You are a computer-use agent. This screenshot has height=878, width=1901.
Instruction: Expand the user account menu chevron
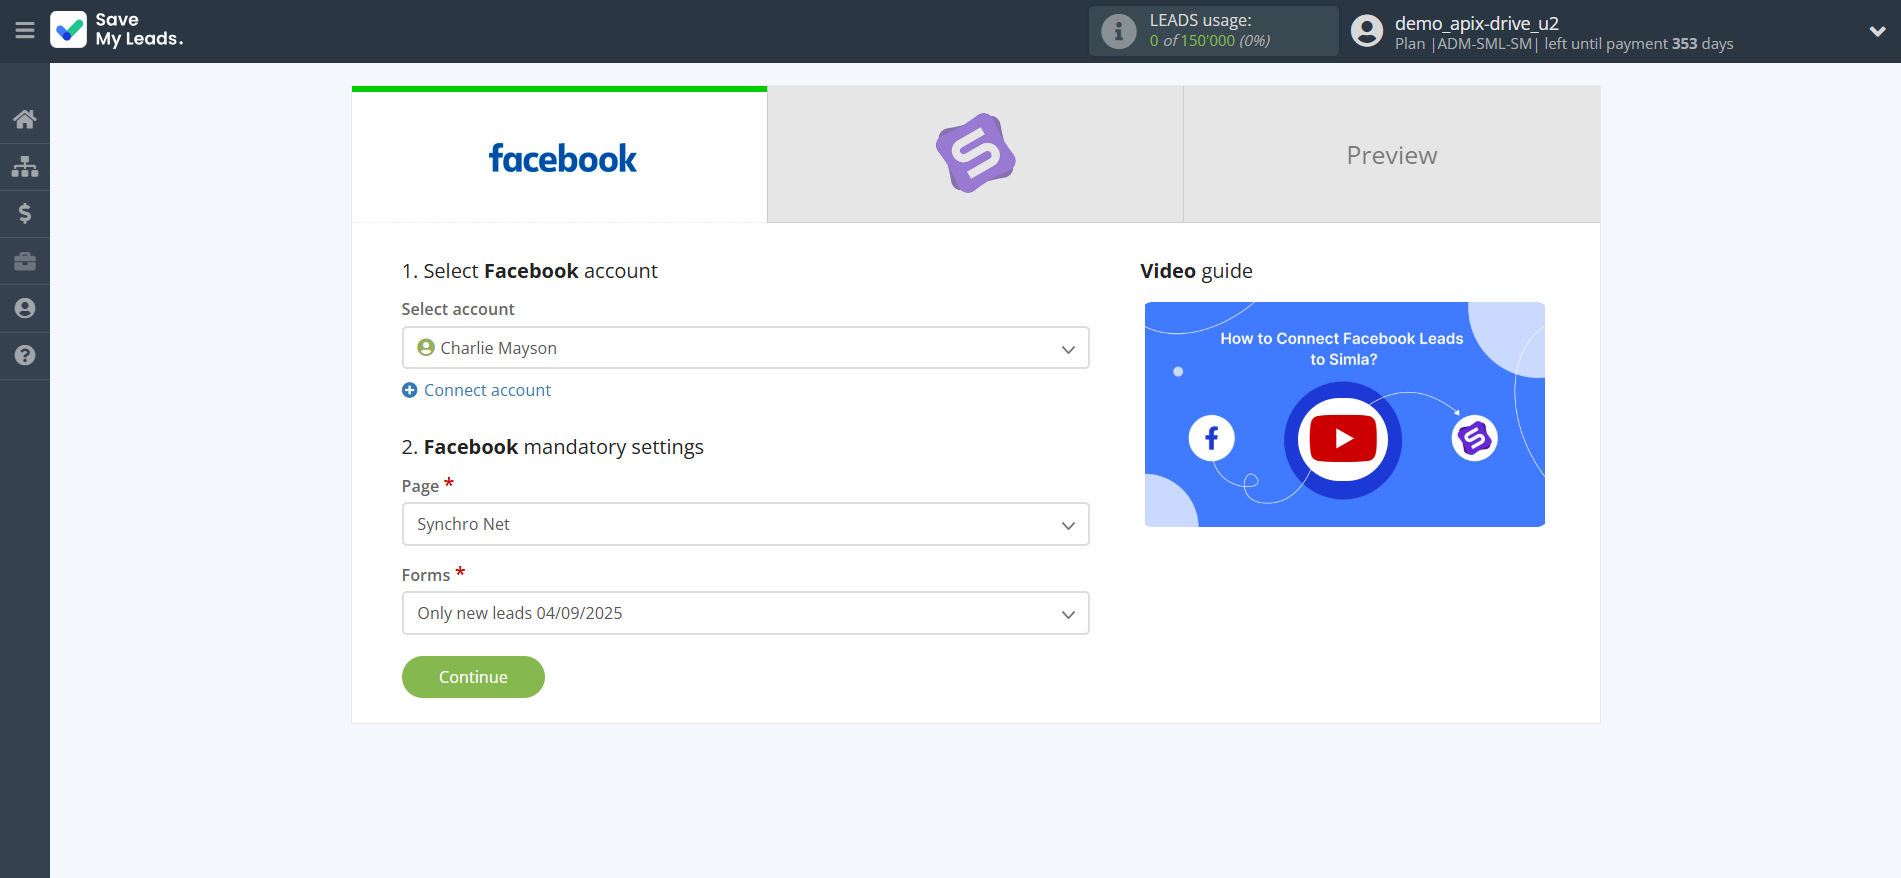1877,31
